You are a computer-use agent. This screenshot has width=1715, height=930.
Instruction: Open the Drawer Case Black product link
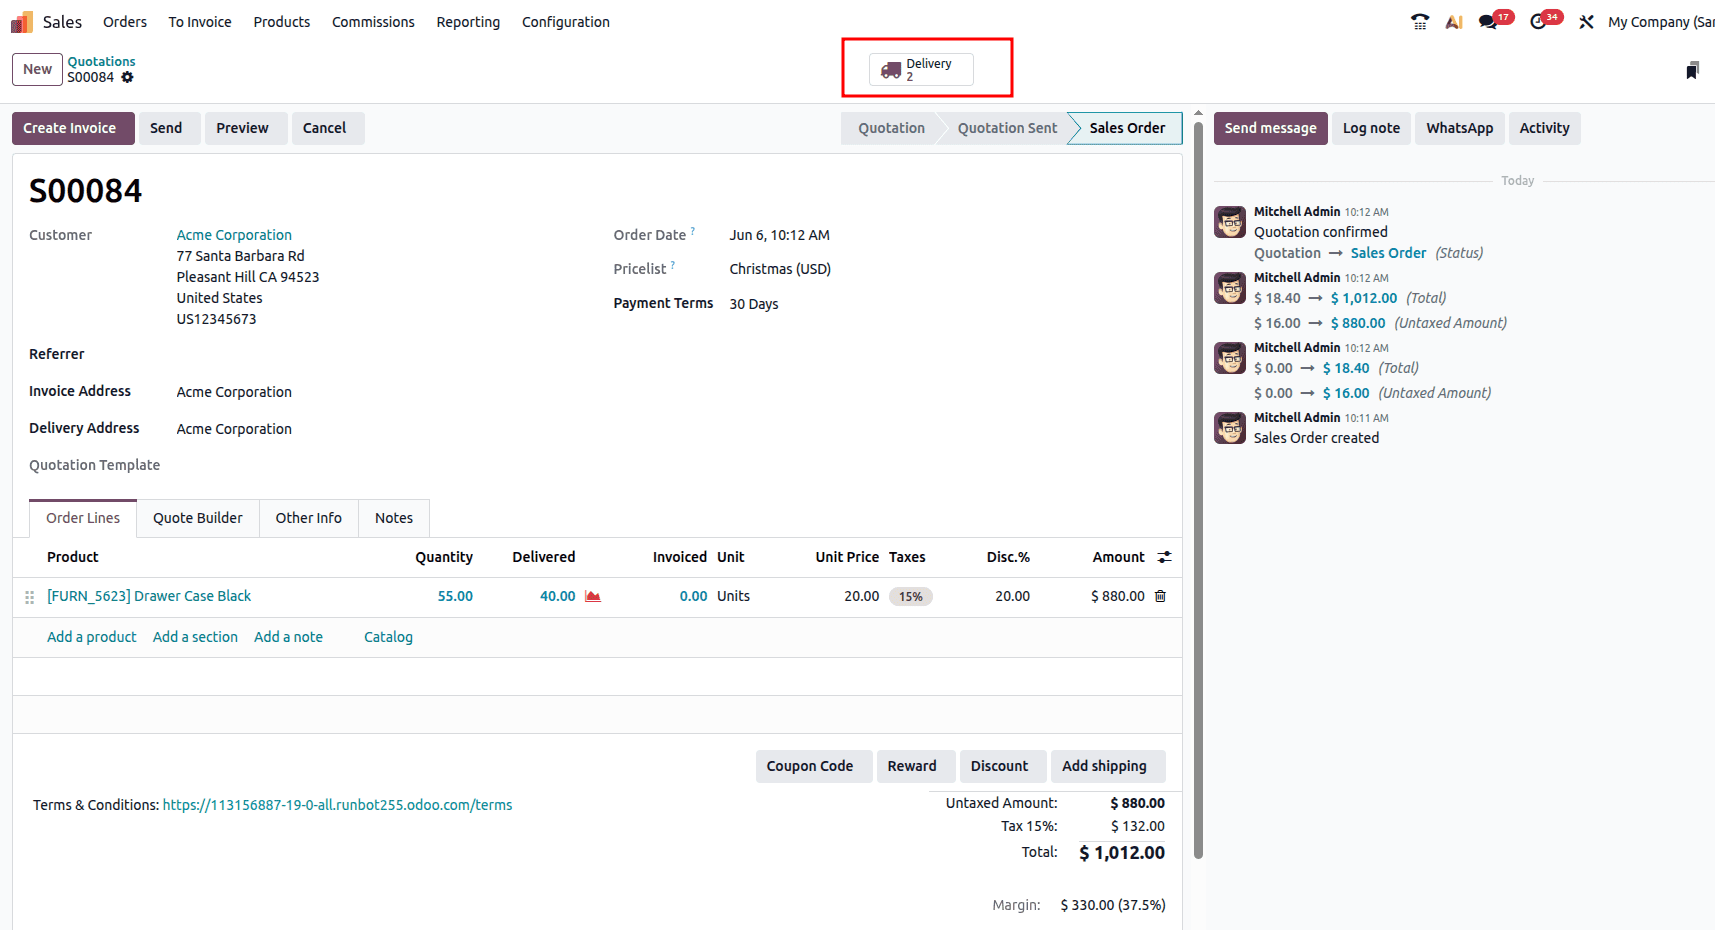149,596
